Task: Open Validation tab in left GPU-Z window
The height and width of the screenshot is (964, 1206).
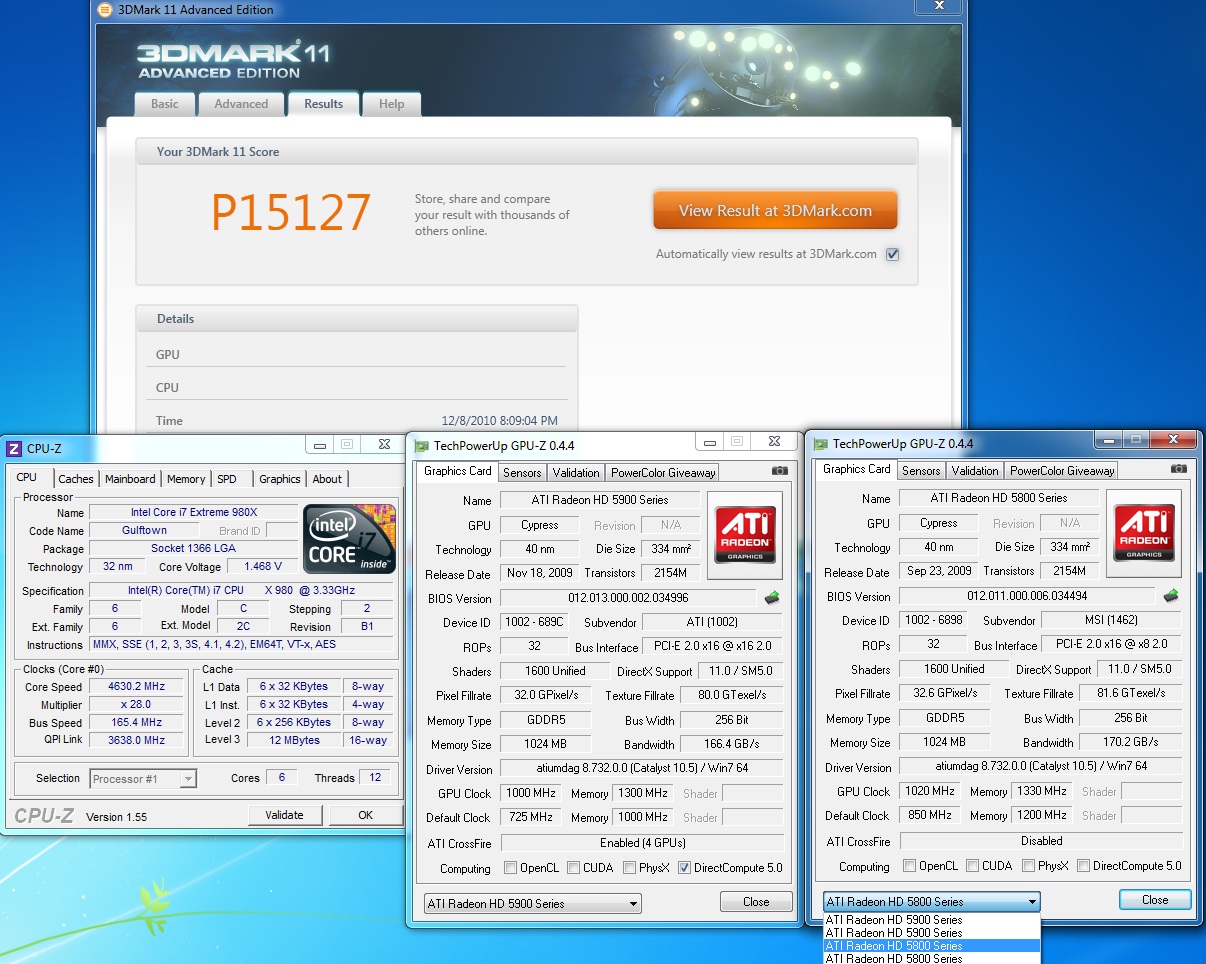Action: coord(576,473)
